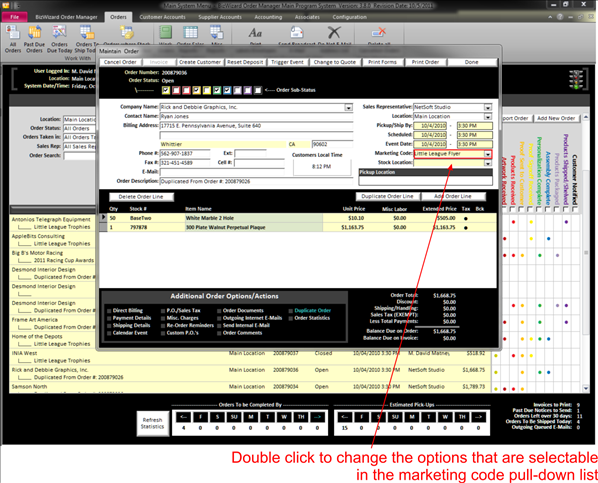598x483 pixels.
Task: Click the back arrow in Orders To be Completed By
Action: (183, 417)
